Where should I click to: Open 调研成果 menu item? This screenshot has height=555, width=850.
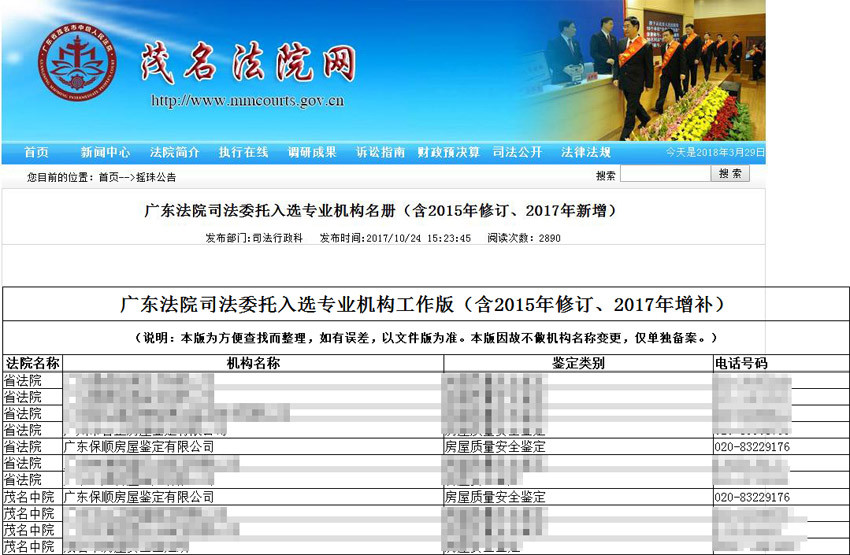click(x=312, y=152)
